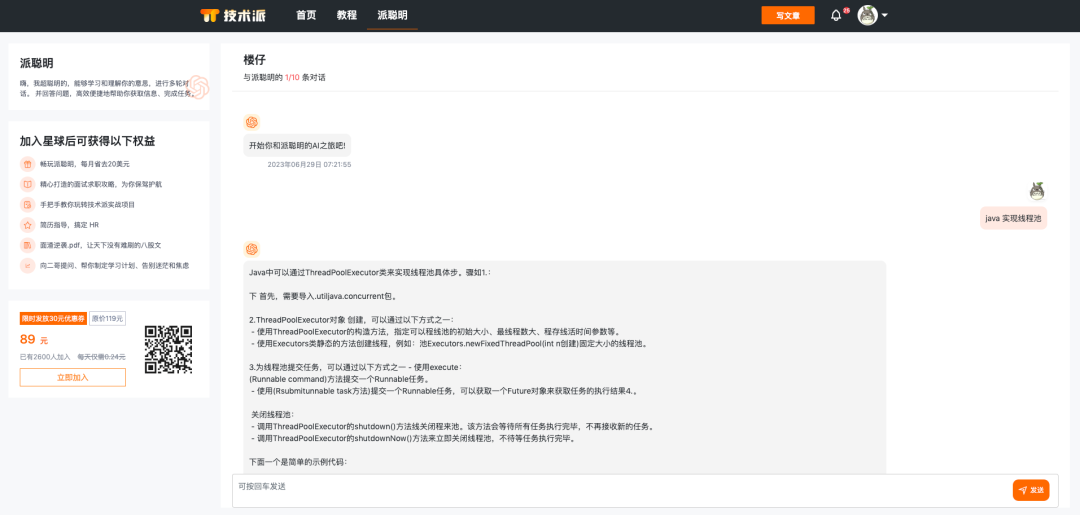Click the 发送 send button

pyautogui.click(x=1031, y=490)
